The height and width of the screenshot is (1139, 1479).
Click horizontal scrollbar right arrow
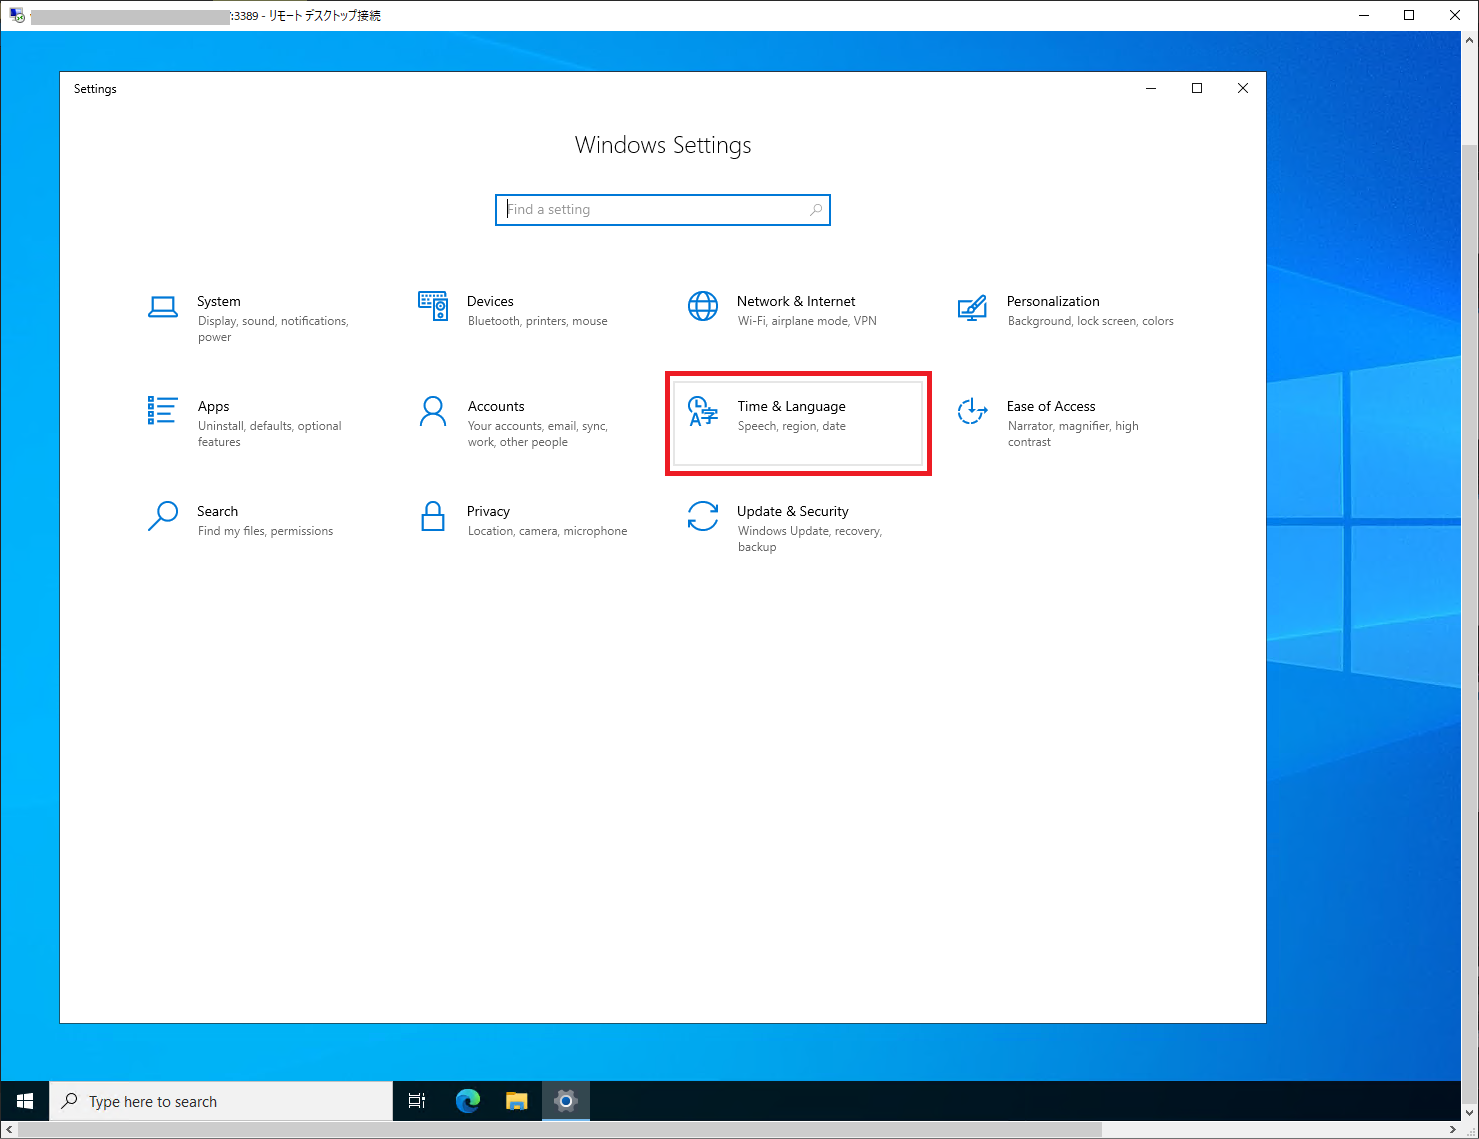pyautogui.click(x=1453, y=1130)
